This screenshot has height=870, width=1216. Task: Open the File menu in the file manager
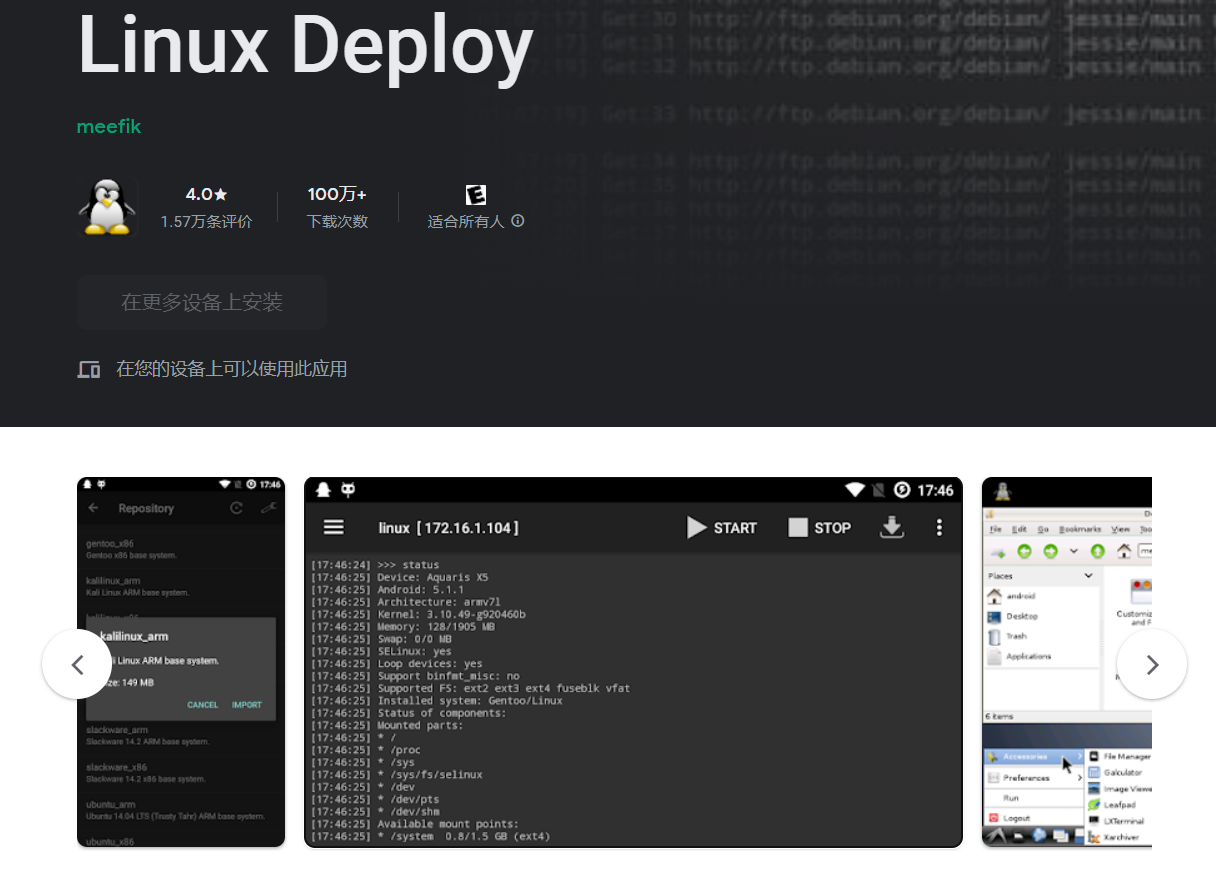[995, 529]
